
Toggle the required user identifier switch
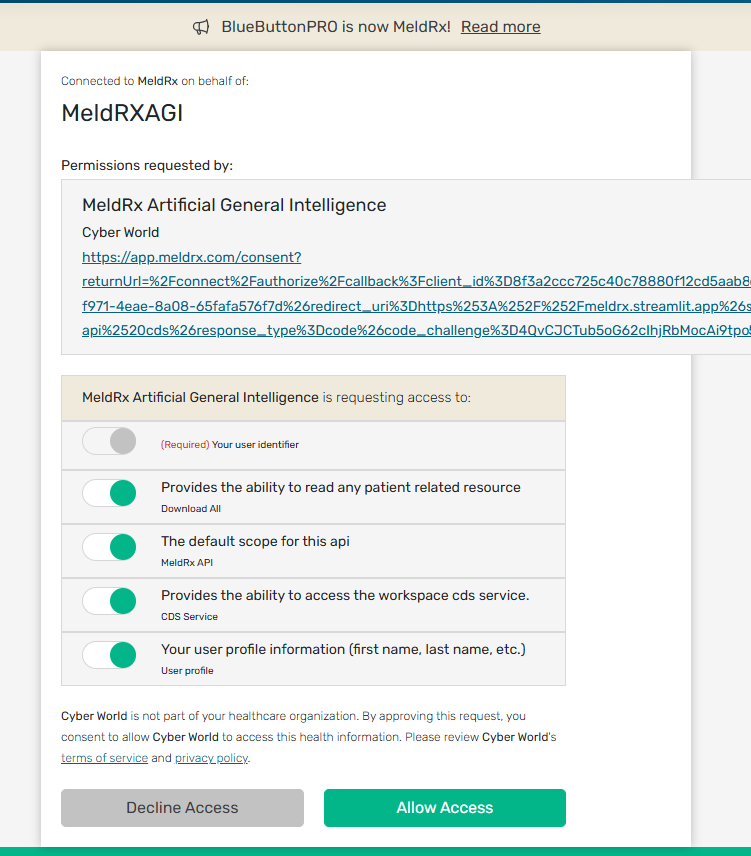pyautogui.click(x=109, y=441)
